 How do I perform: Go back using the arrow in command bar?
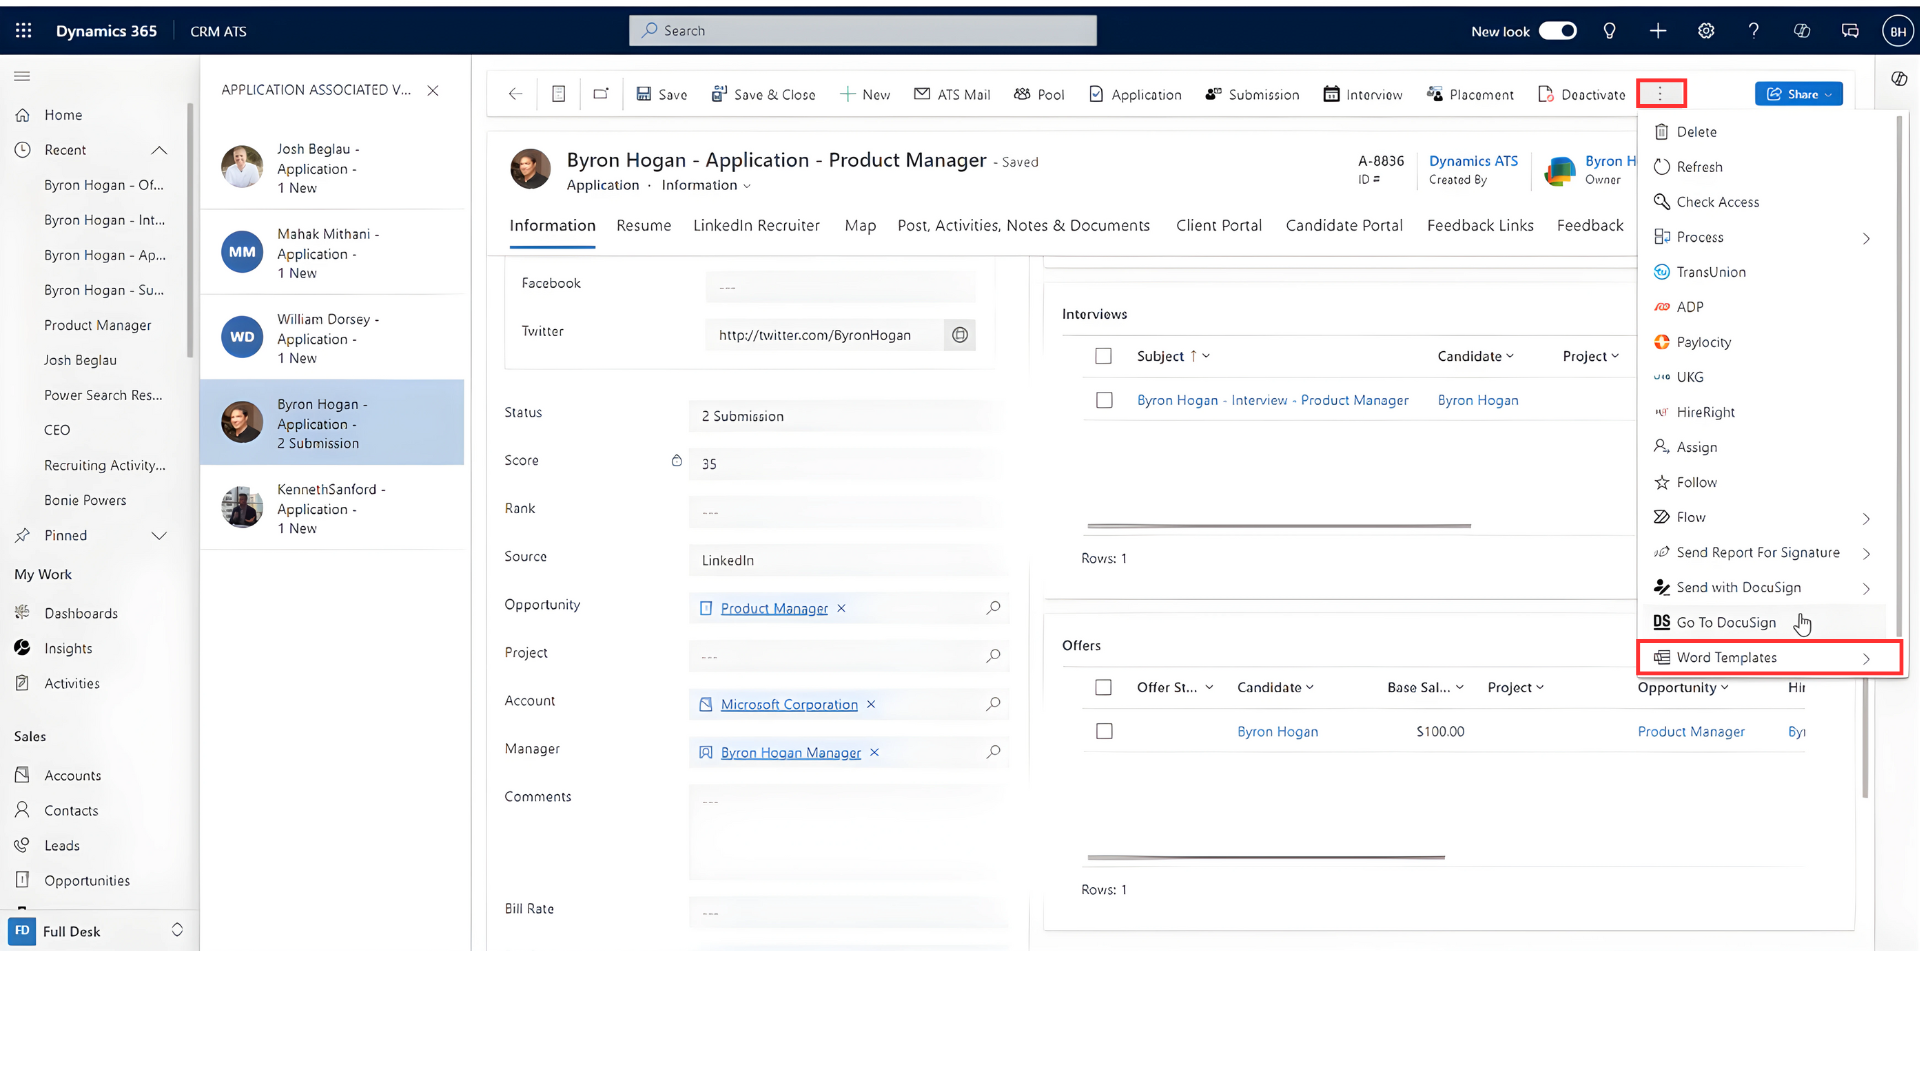point(515,94)
